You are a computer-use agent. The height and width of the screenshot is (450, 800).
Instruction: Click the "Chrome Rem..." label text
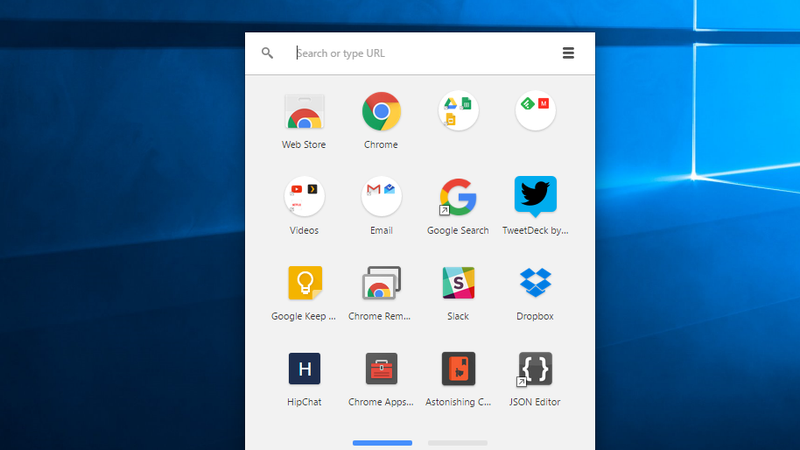[x=380, y=316]
